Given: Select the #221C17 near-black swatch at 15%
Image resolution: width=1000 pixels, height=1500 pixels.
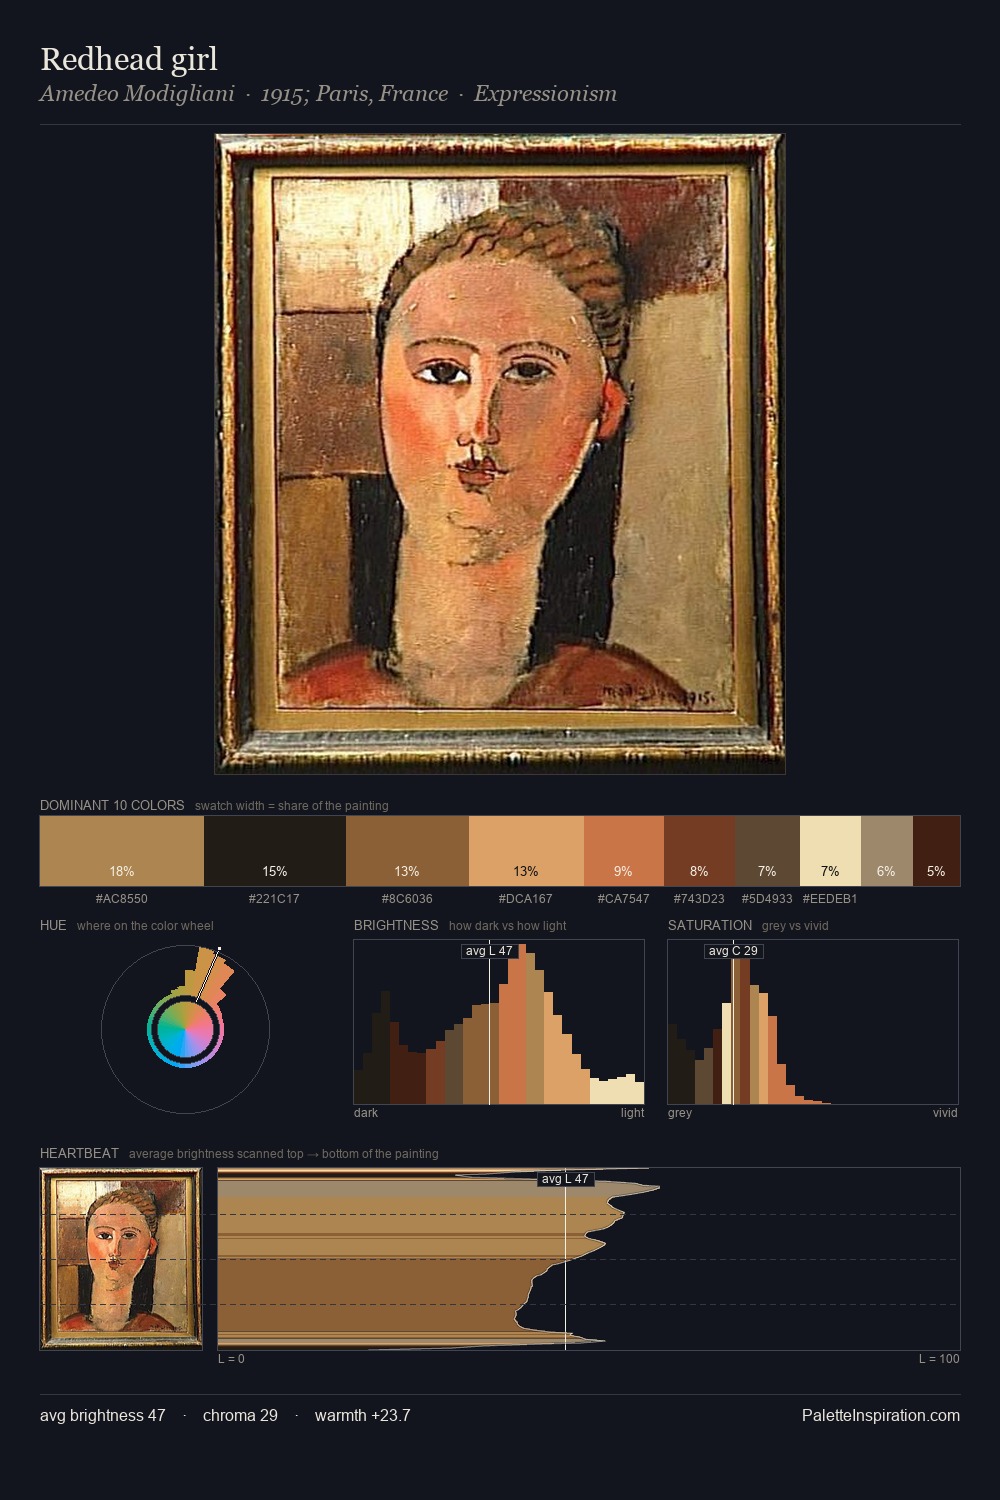Looking at the screenshot, I should (x=275, y=851).
